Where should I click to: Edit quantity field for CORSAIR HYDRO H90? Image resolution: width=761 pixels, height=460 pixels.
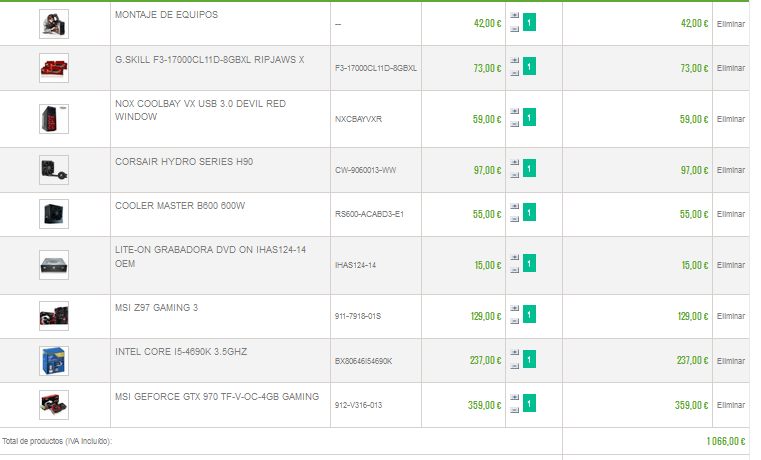tap(529, 168)
